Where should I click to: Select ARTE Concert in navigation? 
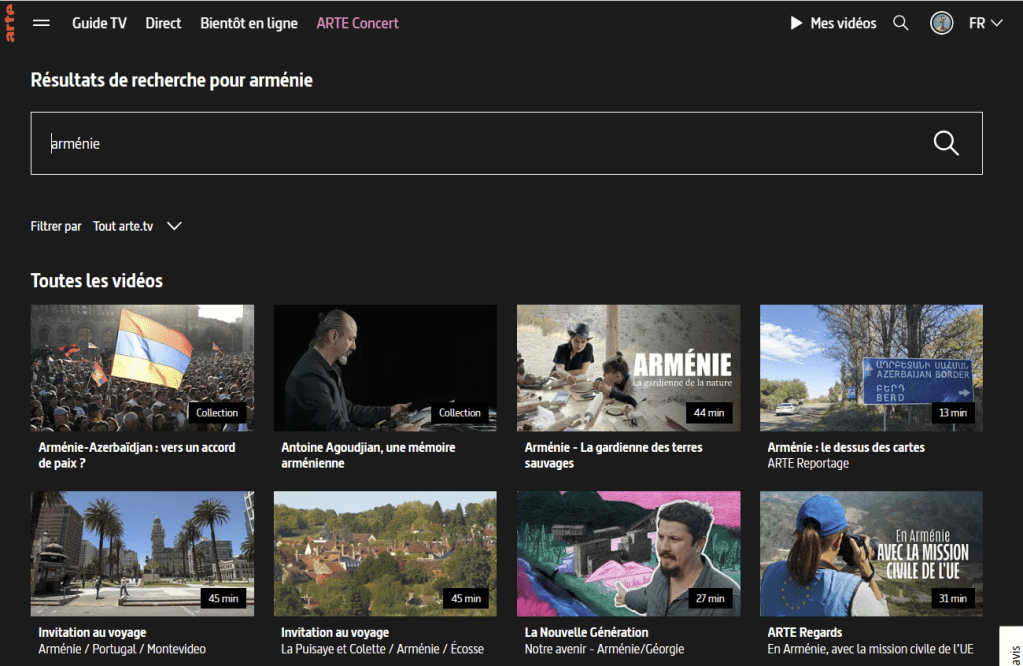tap(357, 23)
